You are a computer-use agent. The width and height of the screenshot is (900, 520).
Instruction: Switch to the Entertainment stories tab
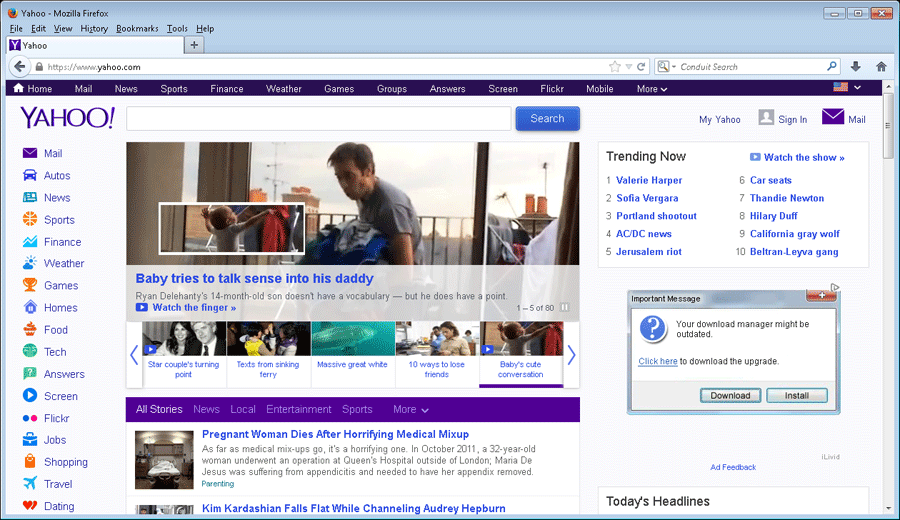click(x=298, y=410)
